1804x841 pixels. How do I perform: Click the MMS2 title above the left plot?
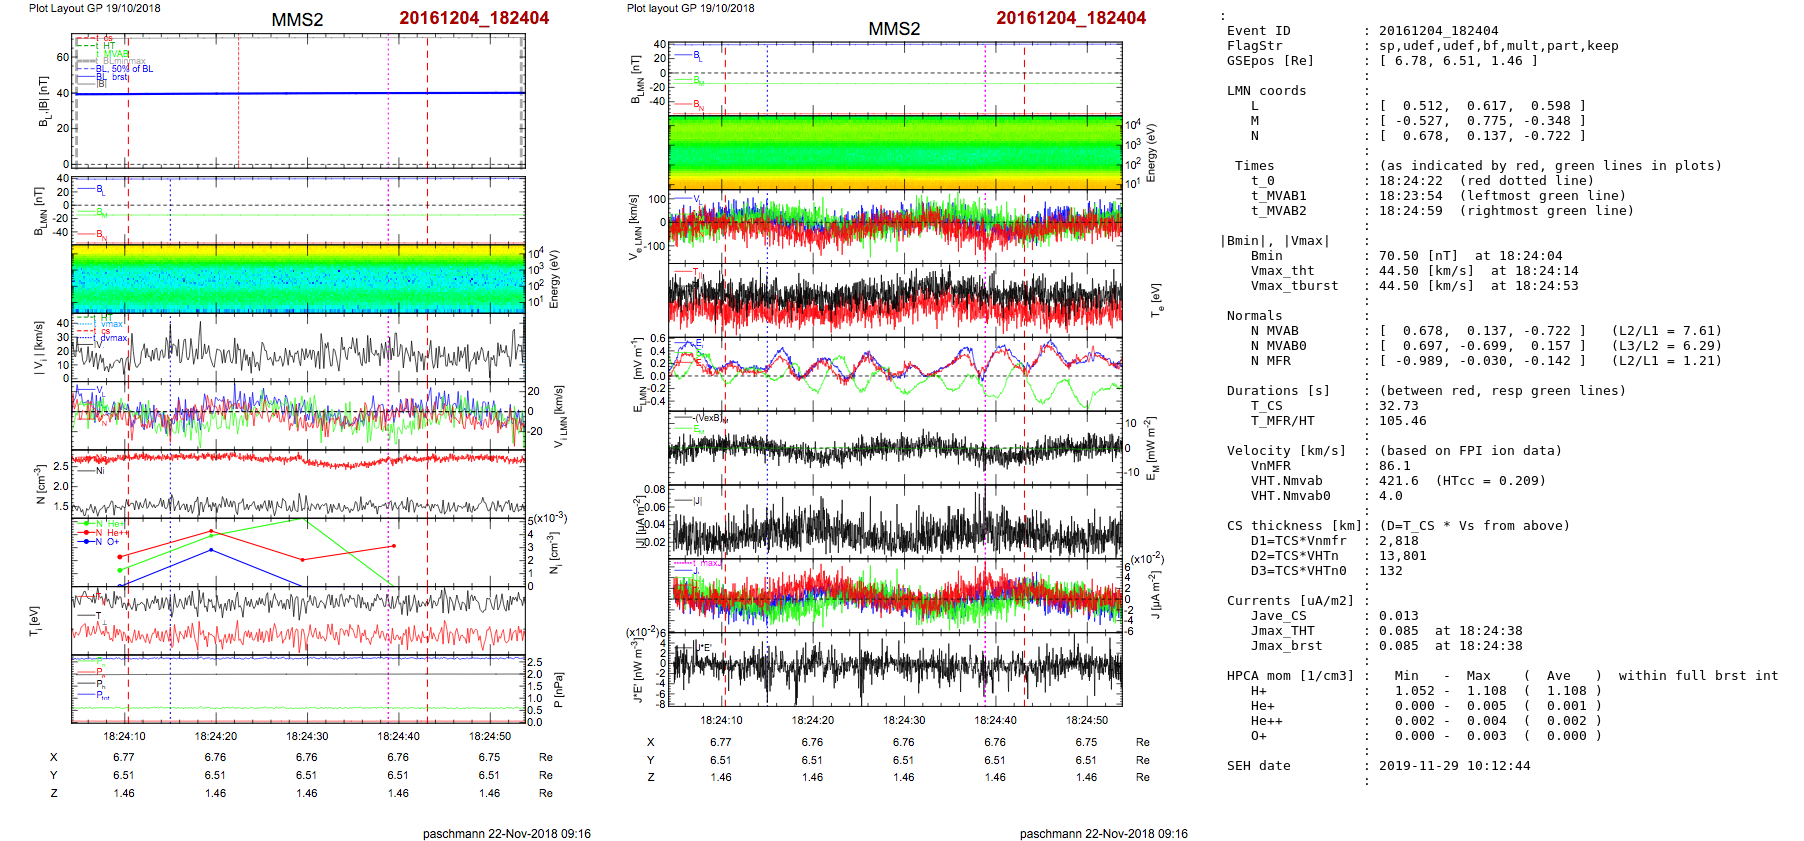click(297, 20)
